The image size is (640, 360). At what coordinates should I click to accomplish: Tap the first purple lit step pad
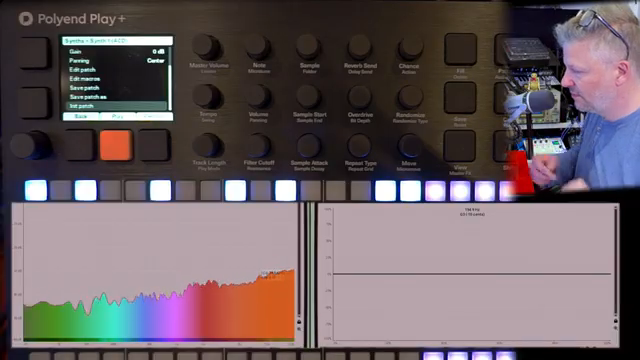(435, 191)
